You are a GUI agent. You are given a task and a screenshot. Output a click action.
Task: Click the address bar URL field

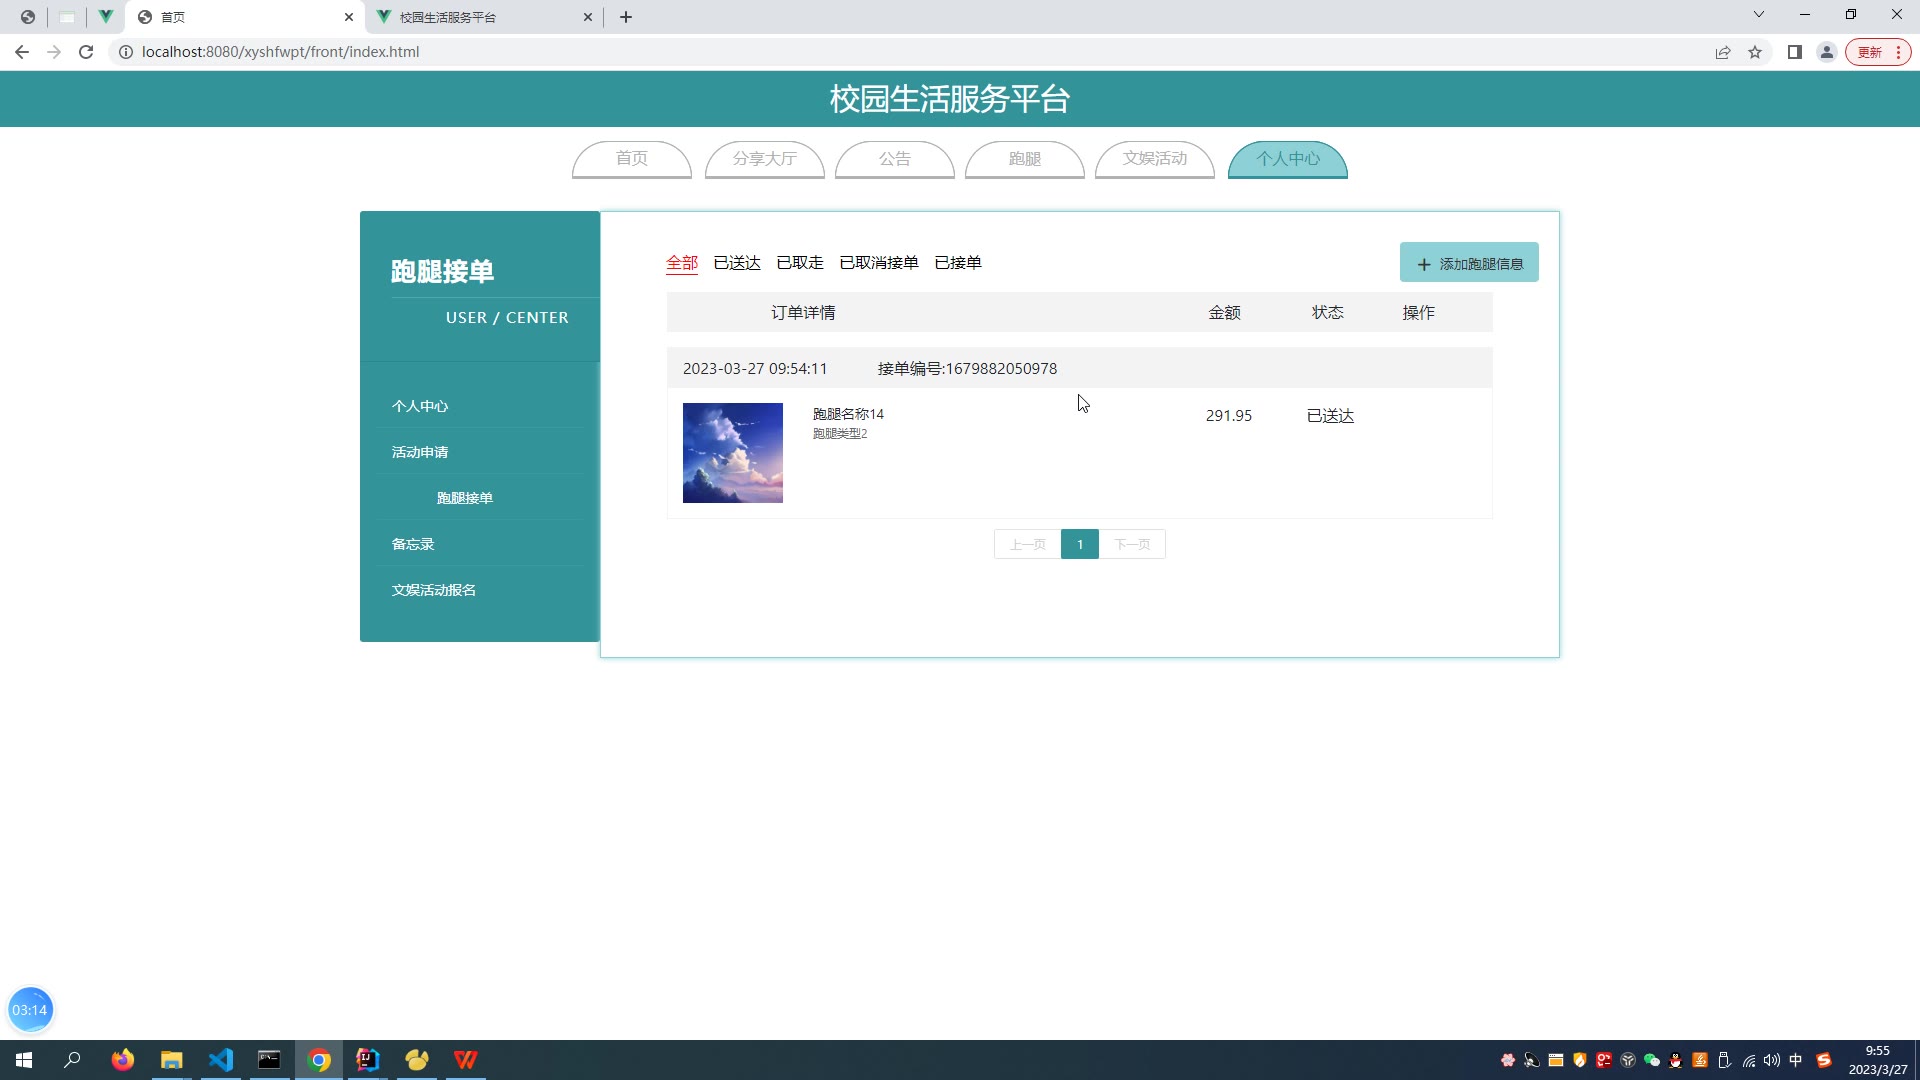point(280,52)
